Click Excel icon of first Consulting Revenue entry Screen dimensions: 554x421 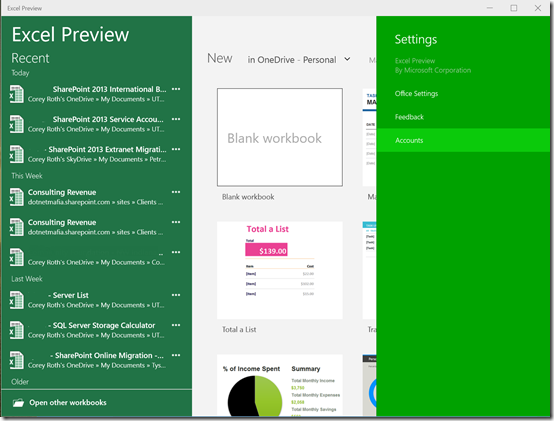coord(16,197)
